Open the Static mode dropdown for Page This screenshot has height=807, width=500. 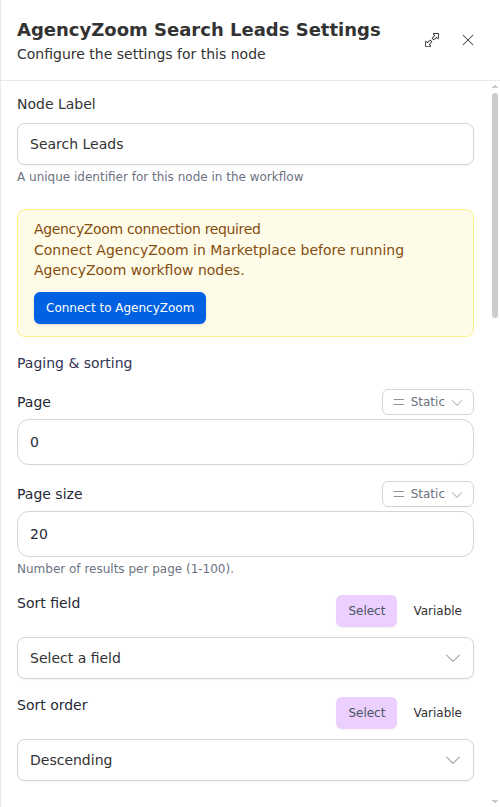427,402
